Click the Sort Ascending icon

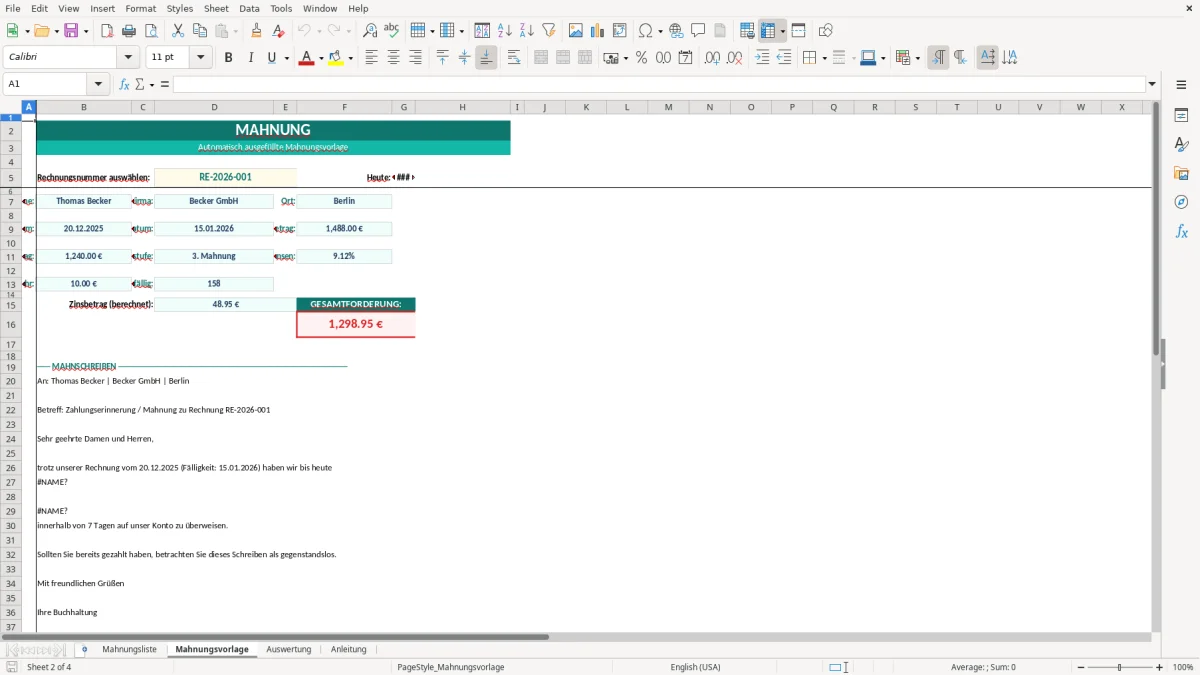tap(505, 31)
